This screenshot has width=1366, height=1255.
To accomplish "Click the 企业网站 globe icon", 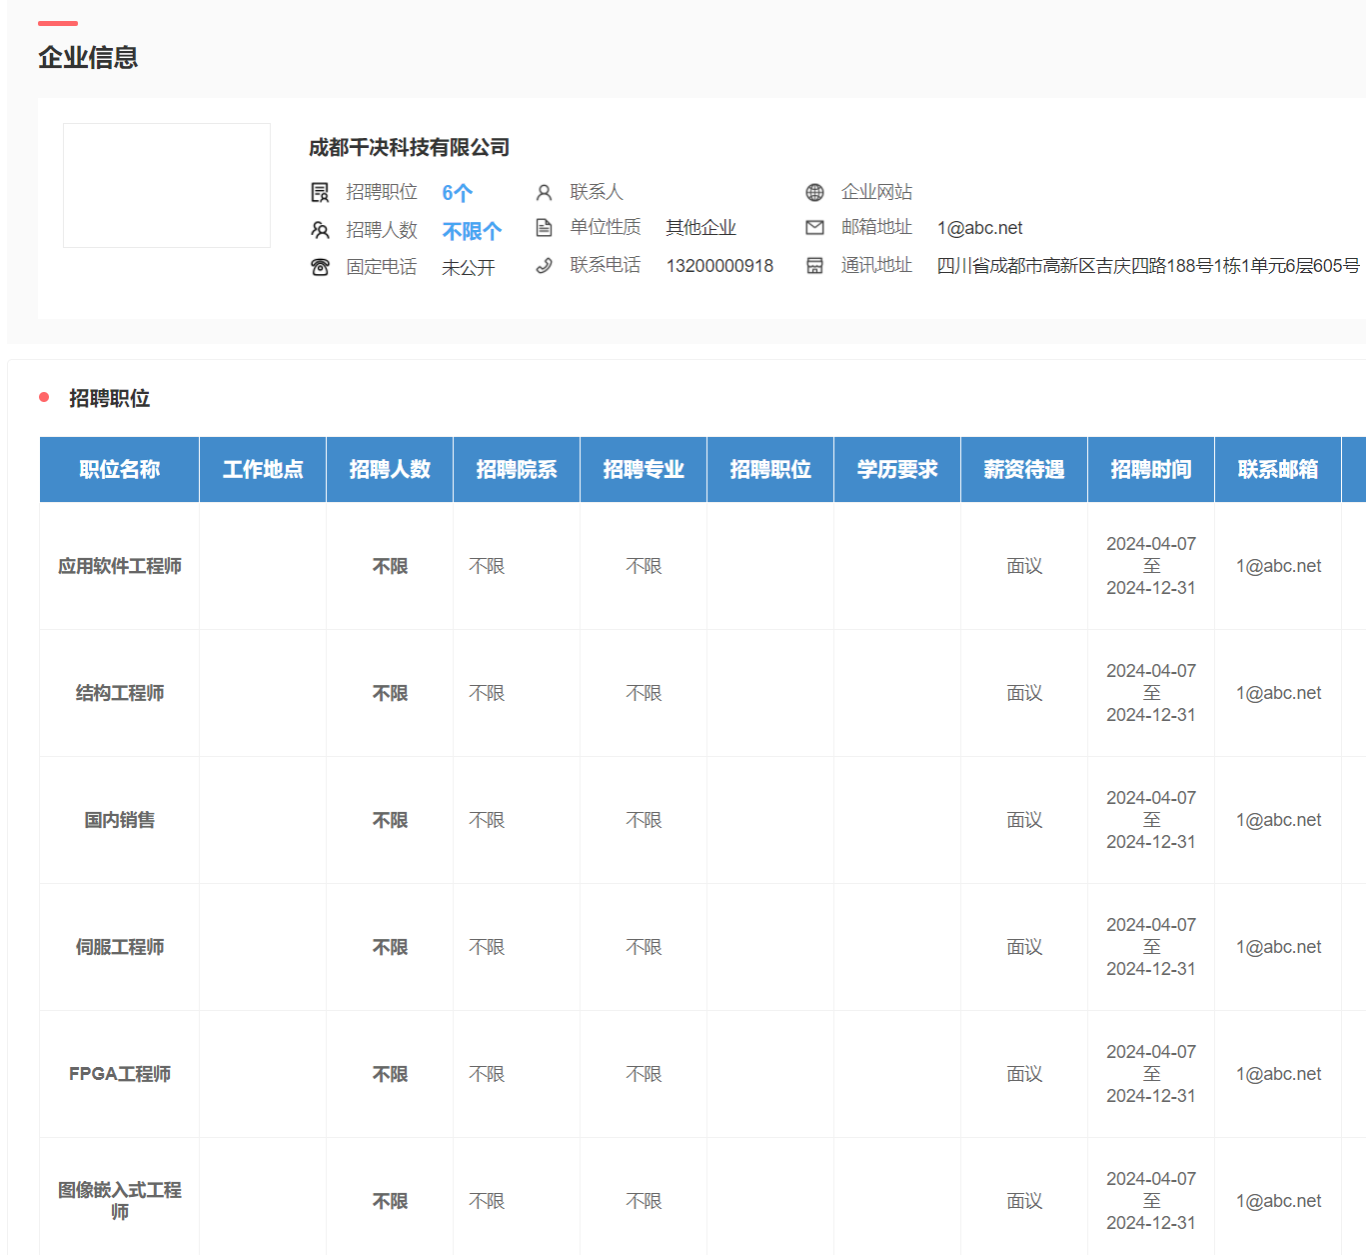I will (x=815, y=192).
